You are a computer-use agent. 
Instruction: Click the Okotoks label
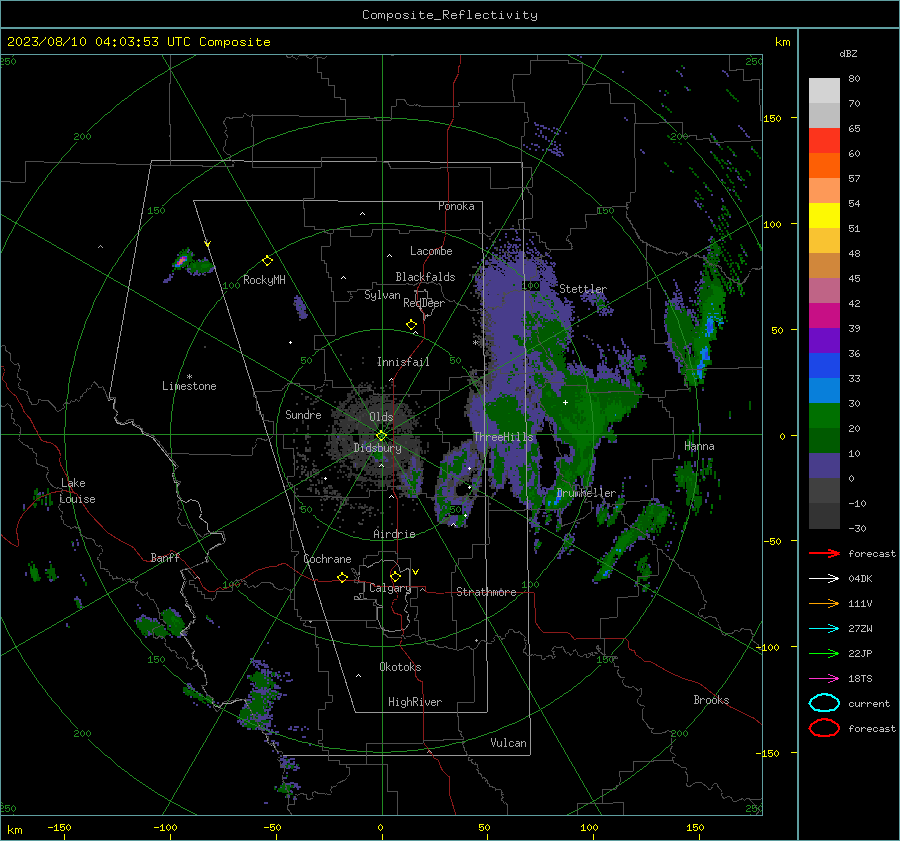tap(400, 667)
